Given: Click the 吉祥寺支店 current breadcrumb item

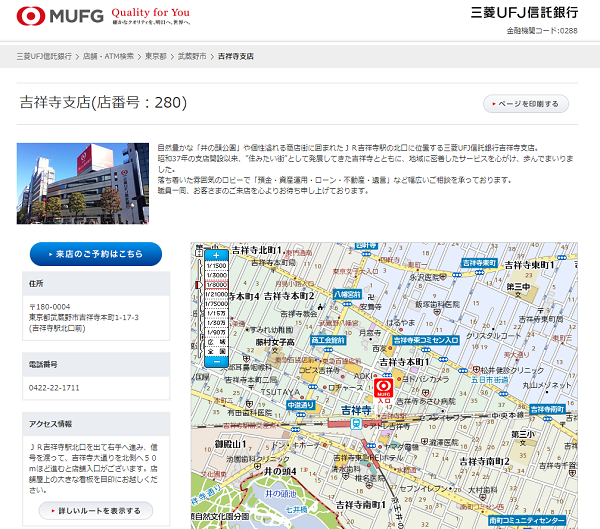Looking at the screenshot, I should coord(236,56).
